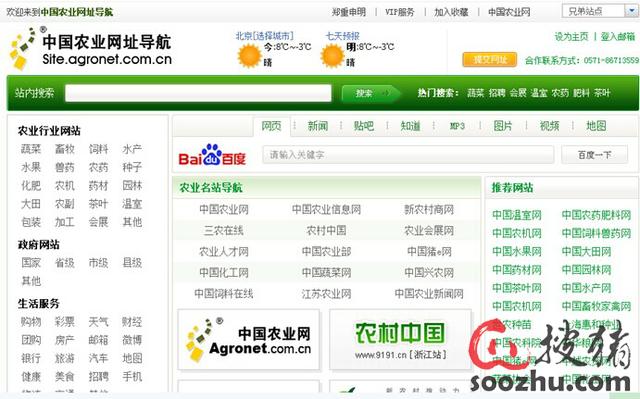Click 北京[选择城市] to choose a city
The image size is (640, 399).
pyautogui.click(x=264, y=36)
